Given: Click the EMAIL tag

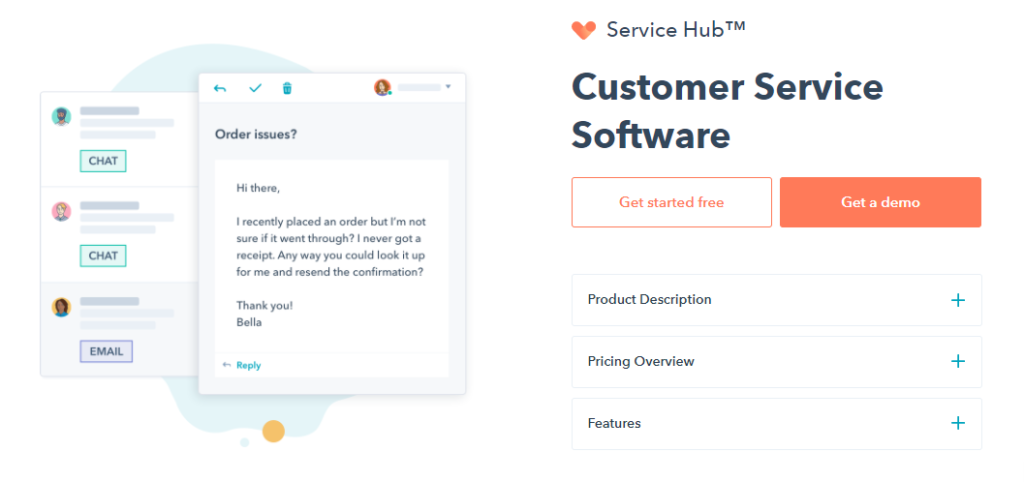Looking at the screenshot, I should click(x=106, y=351).
